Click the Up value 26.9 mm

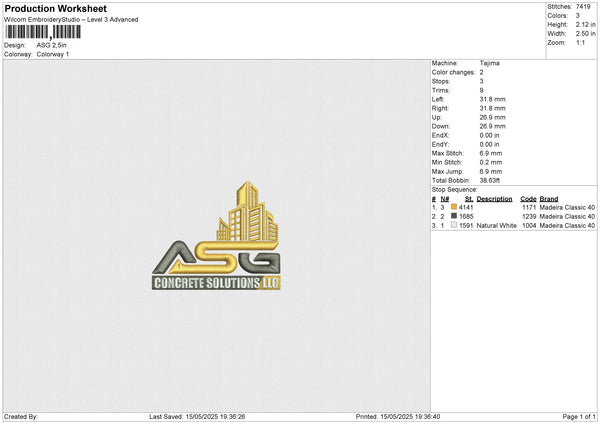tap(492, 117)
